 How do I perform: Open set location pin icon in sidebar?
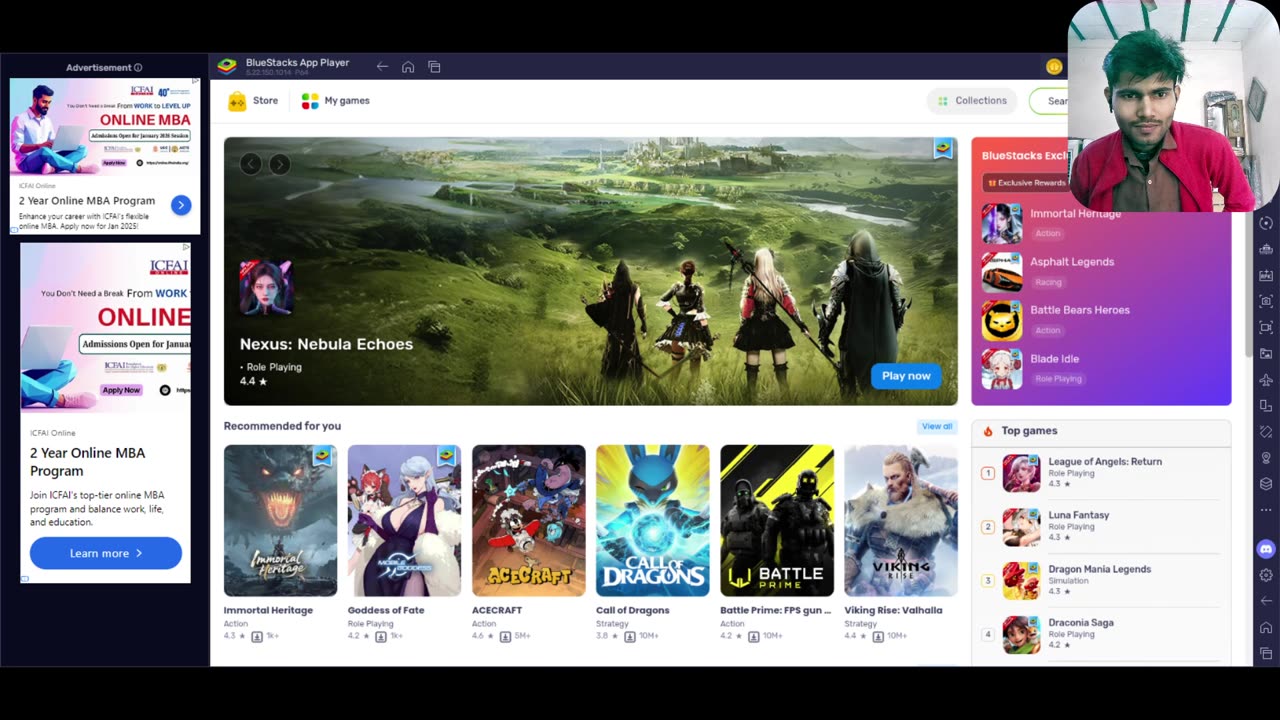tap(1266, 458)
